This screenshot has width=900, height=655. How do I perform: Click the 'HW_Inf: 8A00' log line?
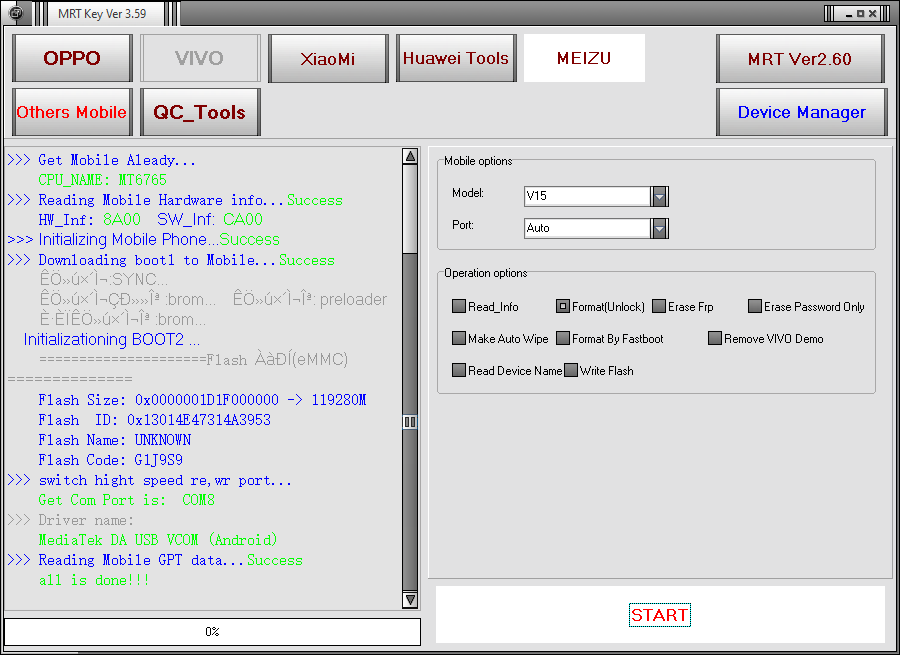point(150,219)
